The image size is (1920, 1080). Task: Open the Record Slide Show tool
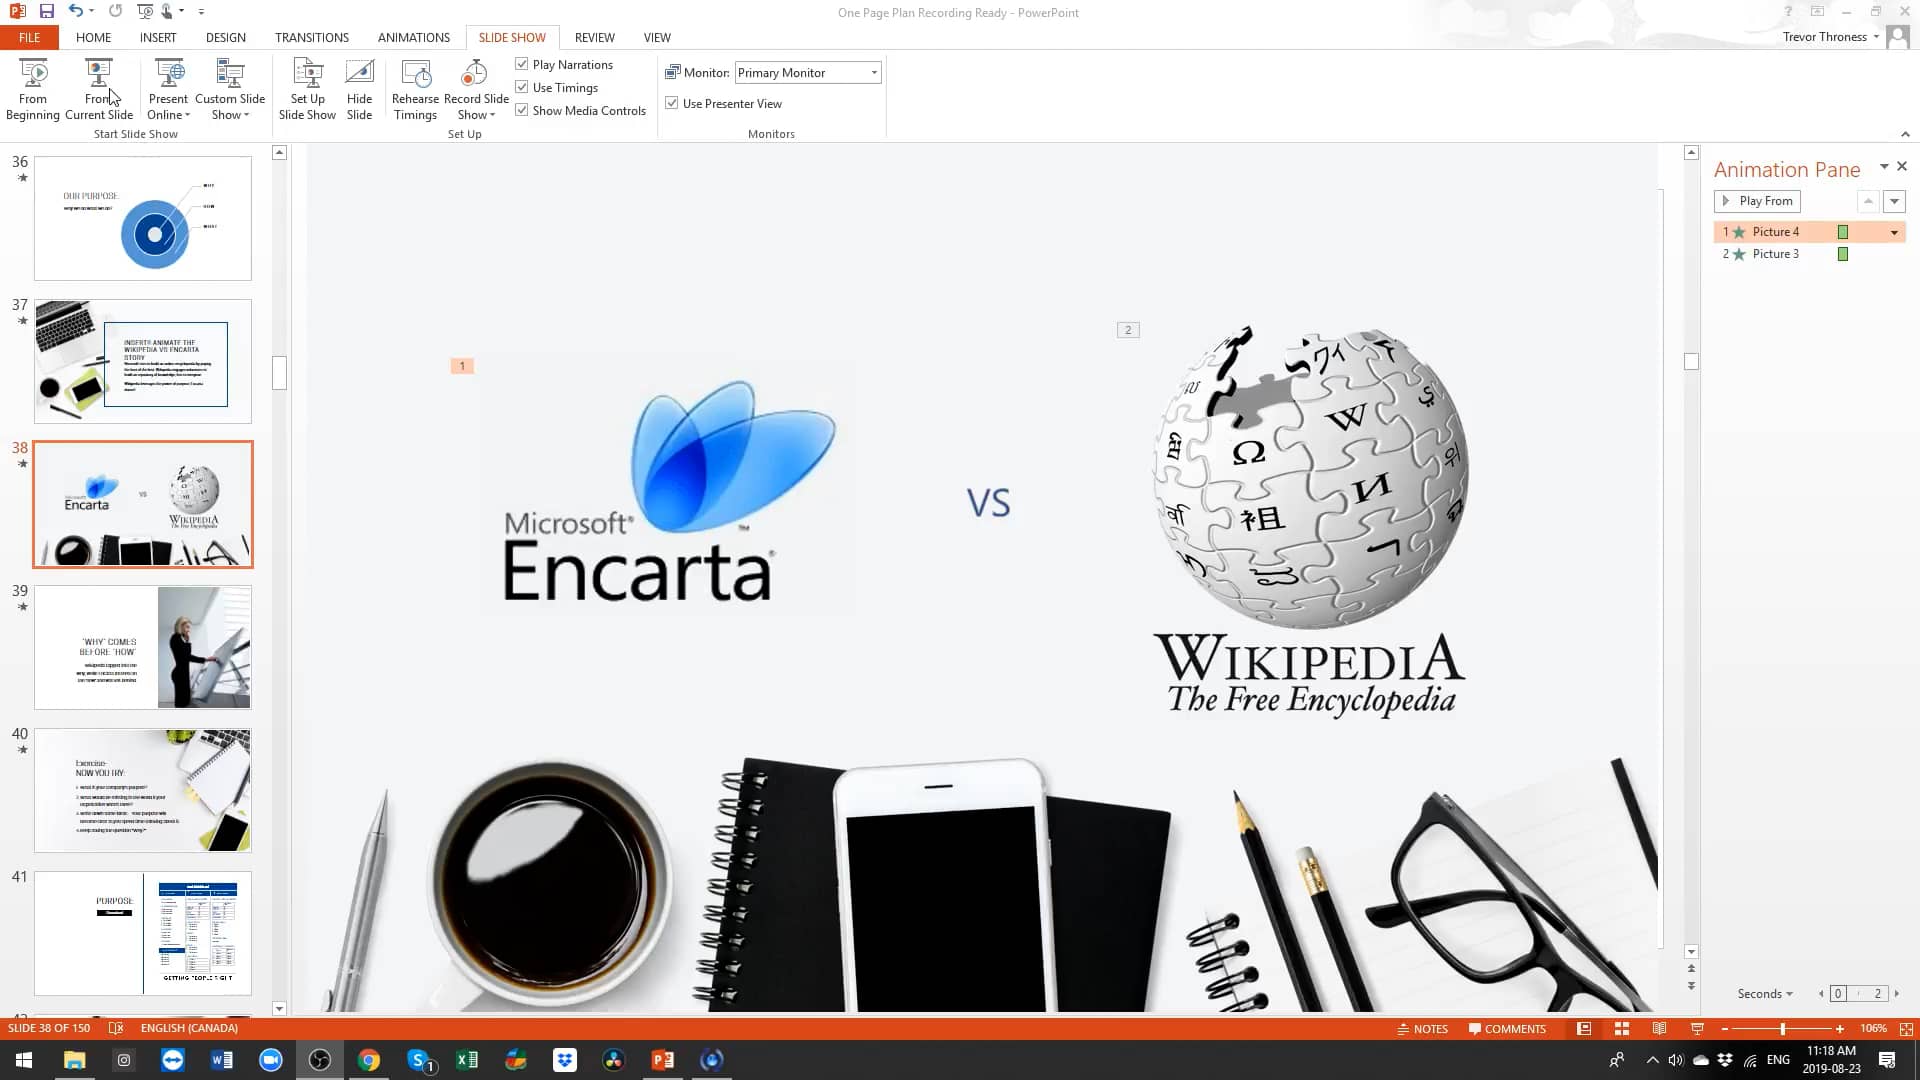point(474,88)
